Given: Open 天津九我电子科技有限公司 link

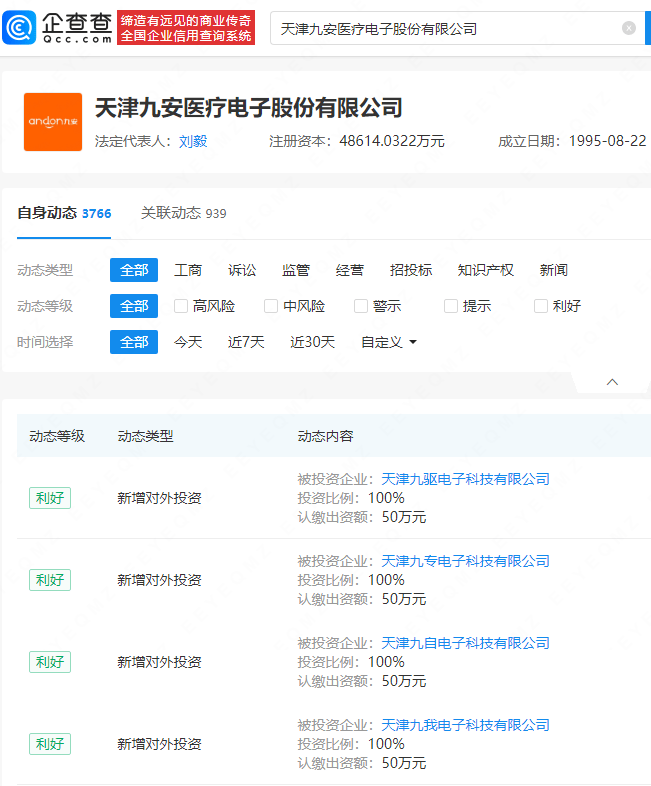Looking at the screenshot, I should click(x=466, y=725).
